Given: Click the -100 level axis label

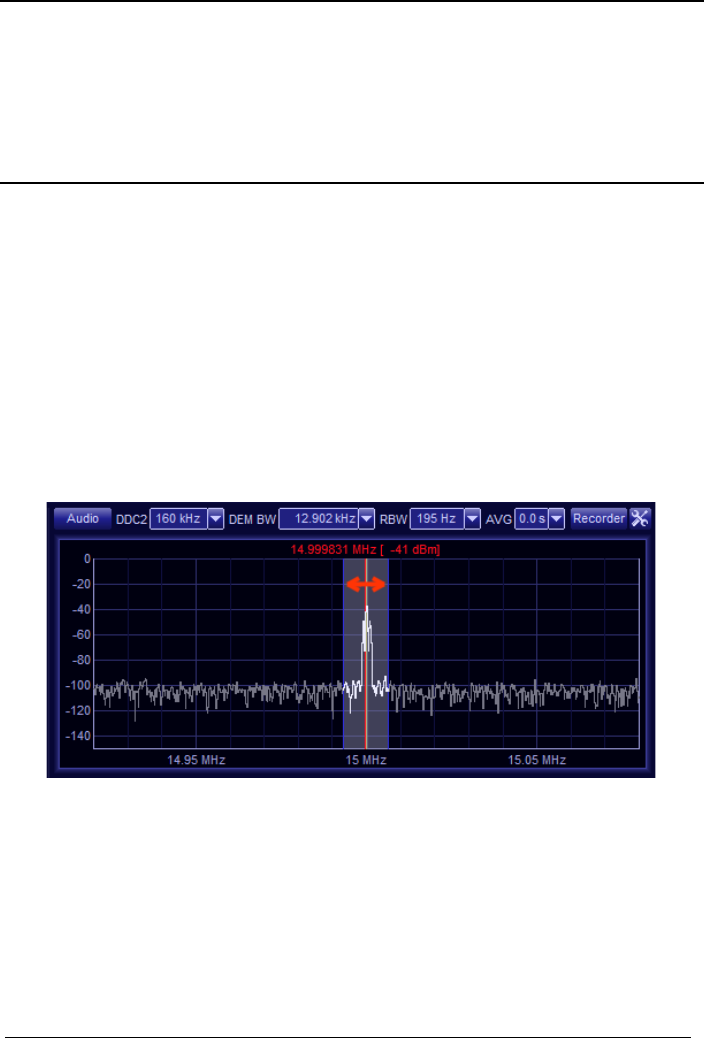Looking at the screenshot, I should click(77, 685).
